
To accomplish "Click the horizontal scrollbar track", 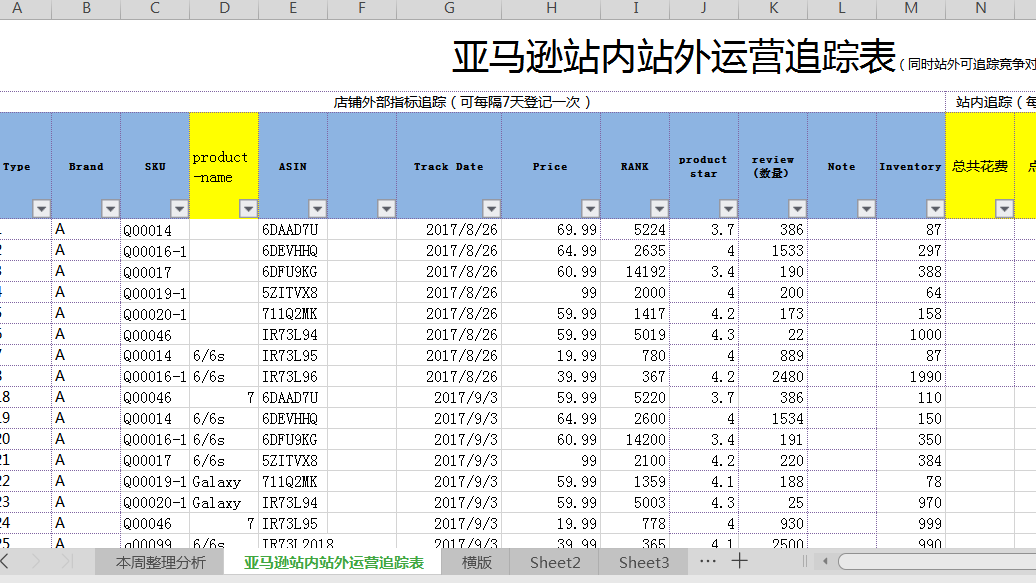I will tap(937, 562).
